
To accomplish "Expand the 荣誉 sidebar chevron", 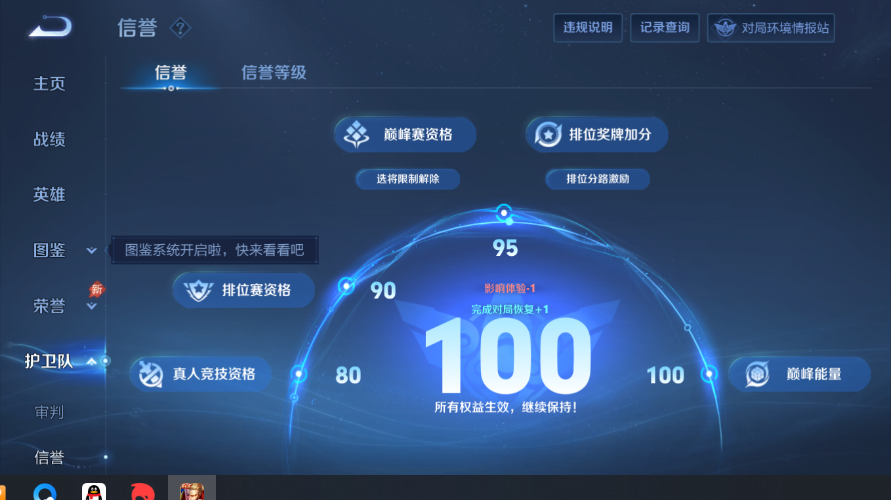I will pyautogui.click(x=91, y=307).
